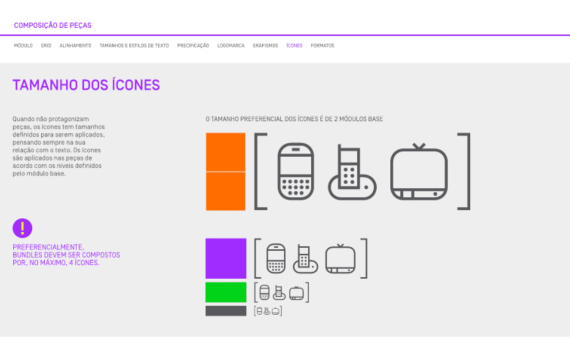
Task: Click the paragraph starting 'Quando não protagonizam'
Action: click(x=59, y=146)
